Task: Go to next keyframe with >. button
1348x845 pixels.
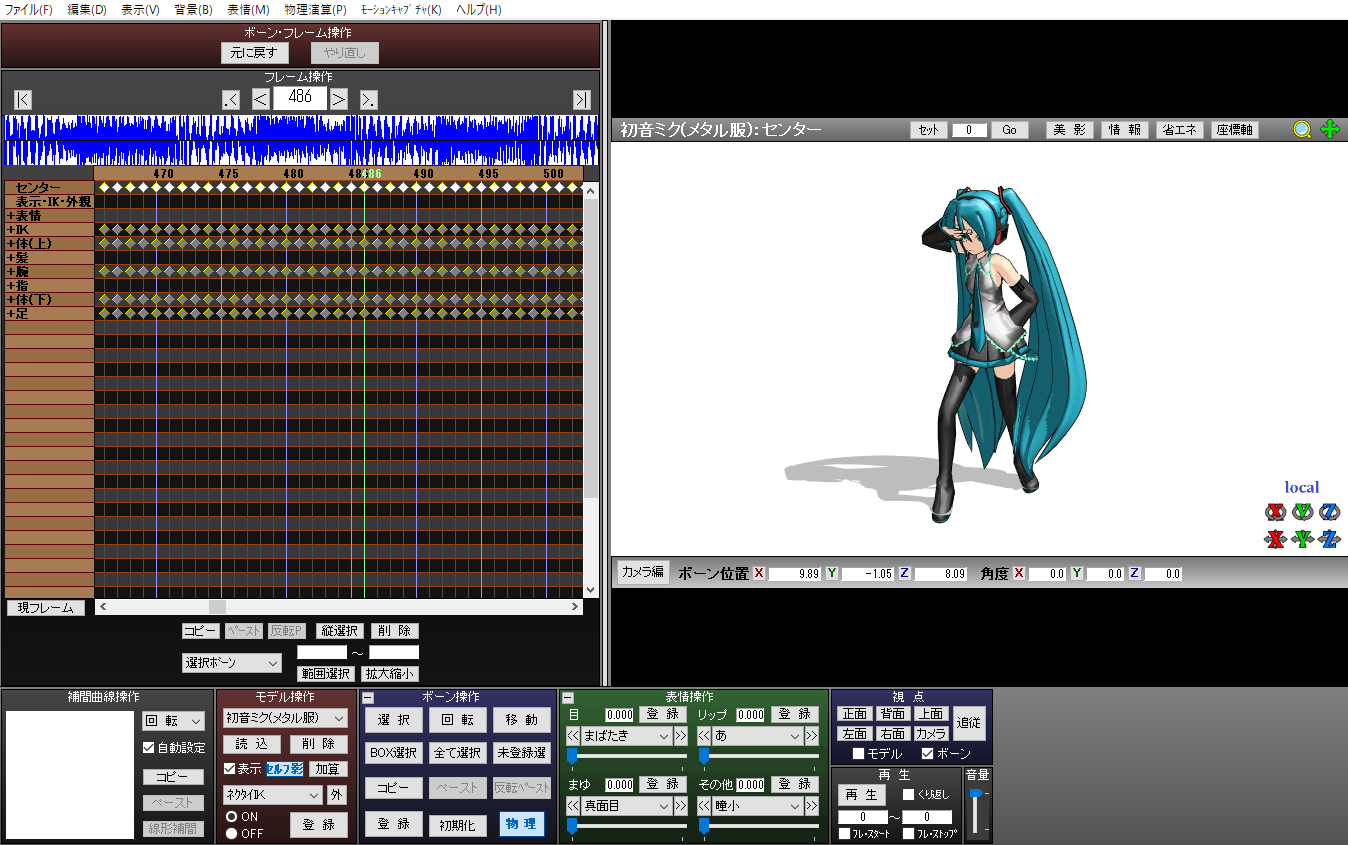Action: click(369, 99)
